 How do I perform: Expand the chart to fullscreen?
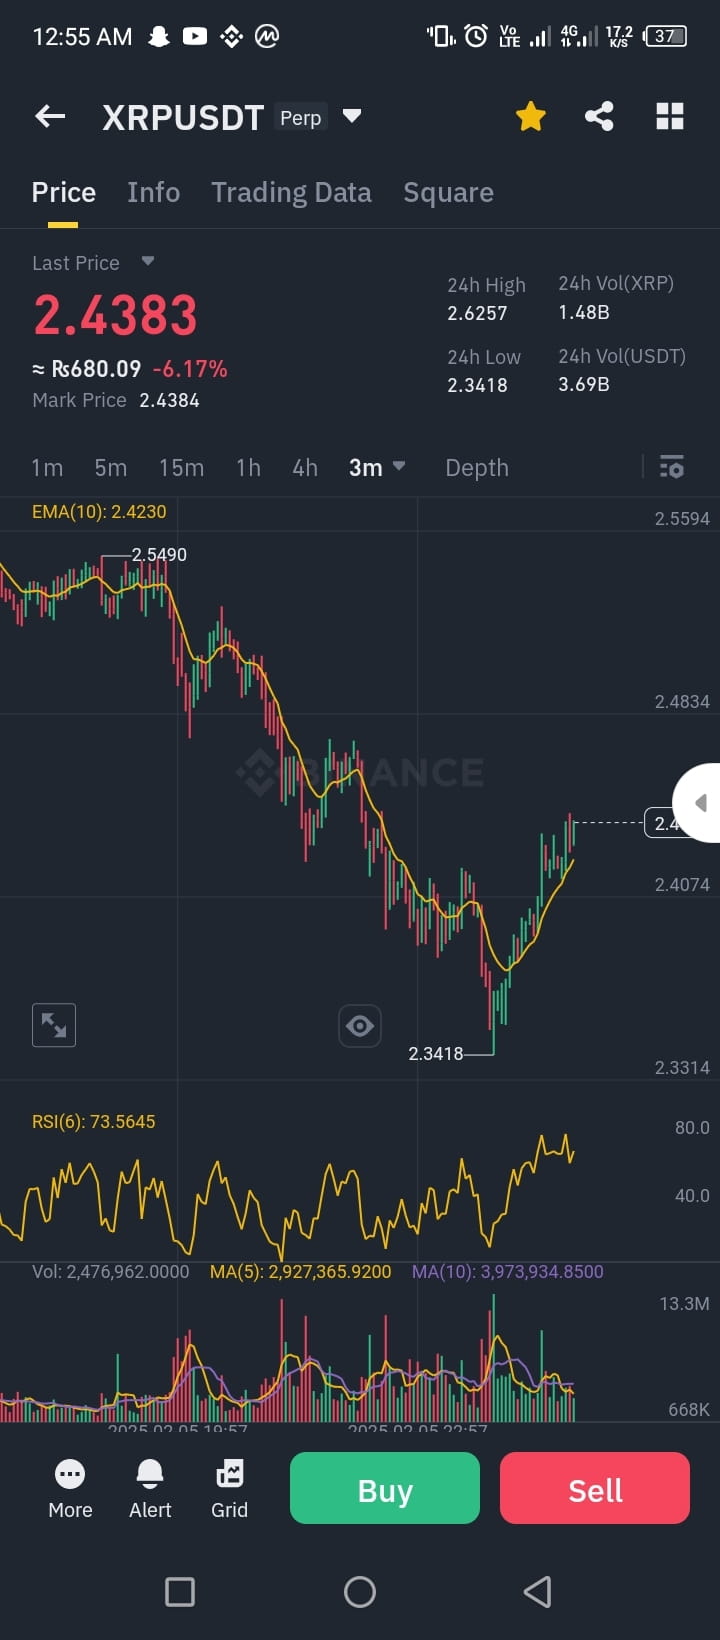[x=54, y=1025]
